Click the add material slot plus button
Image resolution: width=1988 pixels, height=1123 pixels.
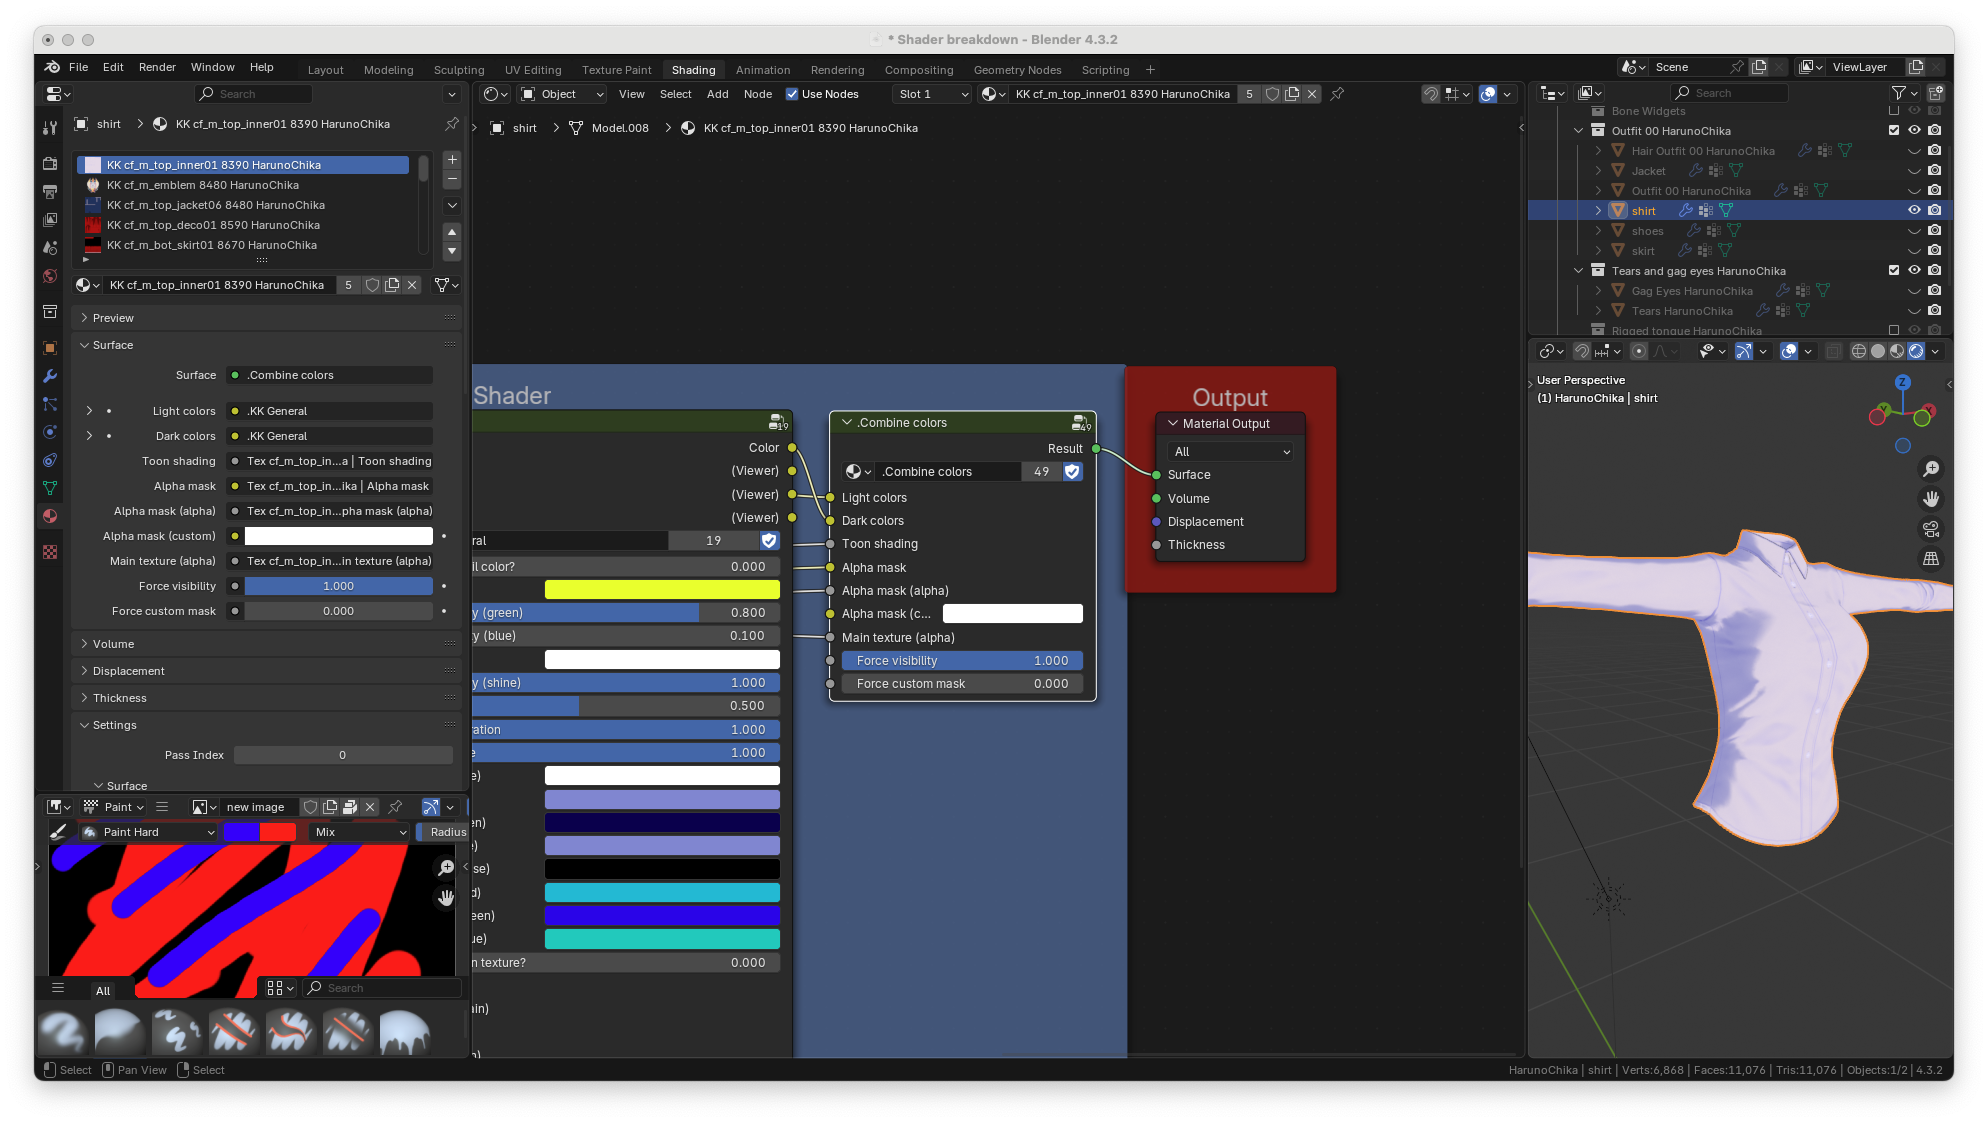452,160
